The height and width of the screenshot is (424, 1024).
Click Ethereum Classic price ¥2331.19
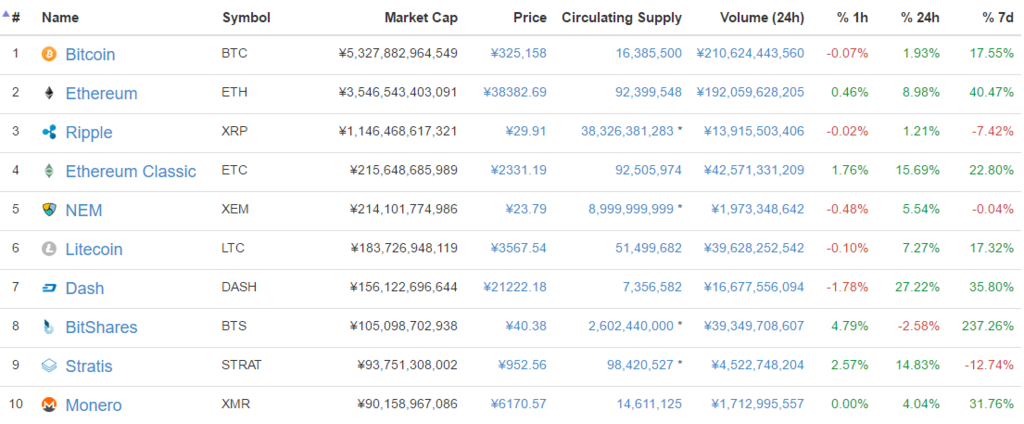click(519, 171)
